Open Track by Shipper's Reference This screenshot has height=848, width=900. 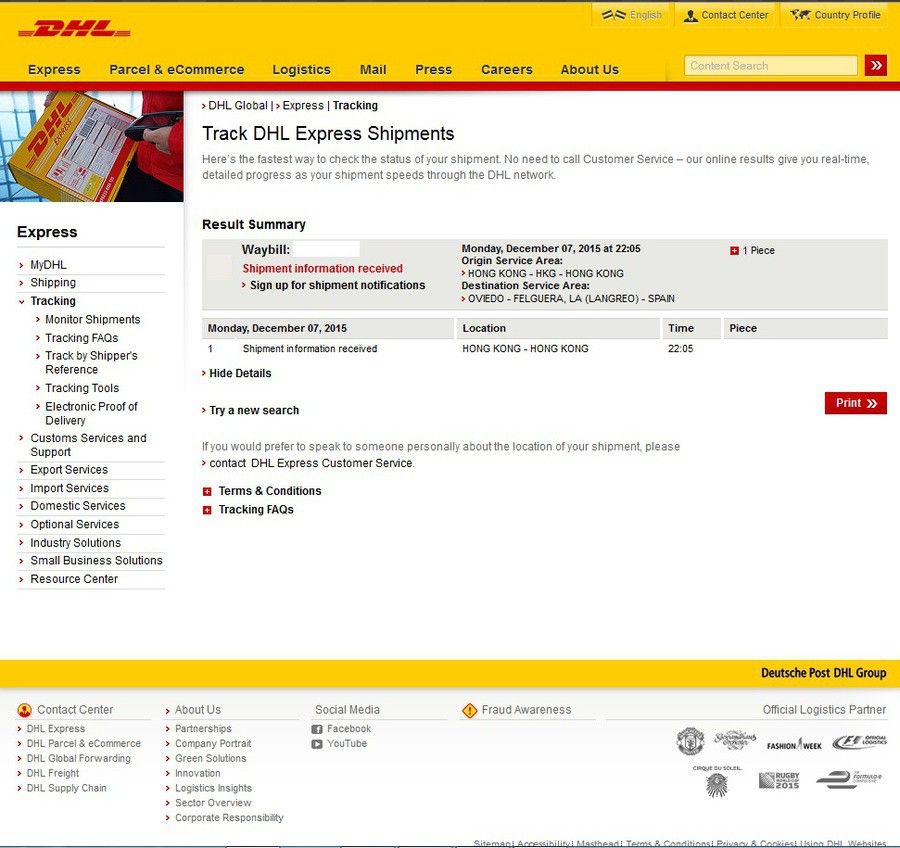point(91,363)
